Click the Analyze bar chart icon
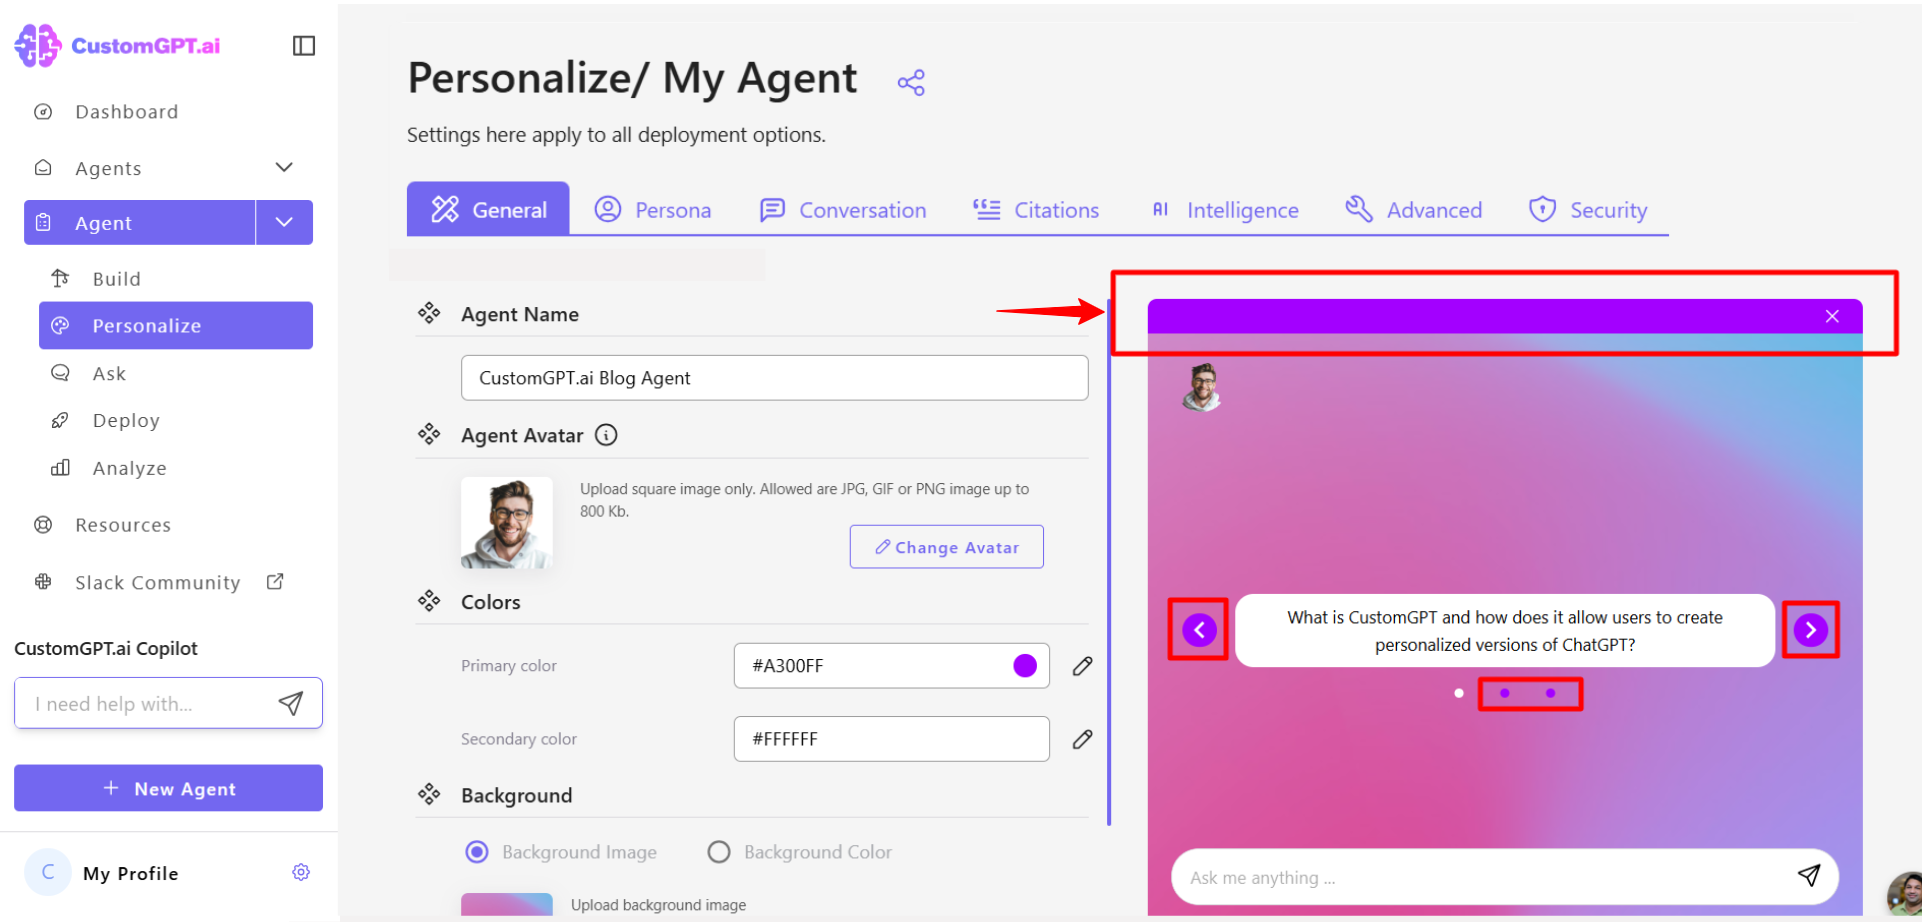Viewport: 1922px width, 922px height. pyautogui.click(x=60, y=468)
